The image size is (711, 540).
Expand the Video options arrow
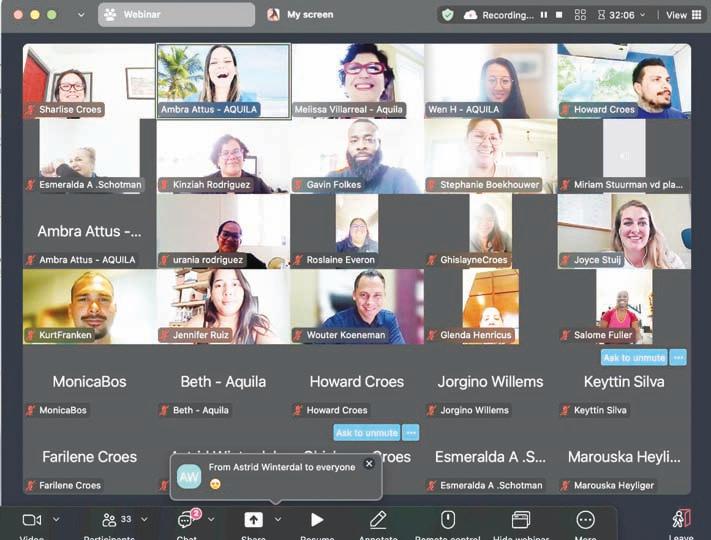56,519
